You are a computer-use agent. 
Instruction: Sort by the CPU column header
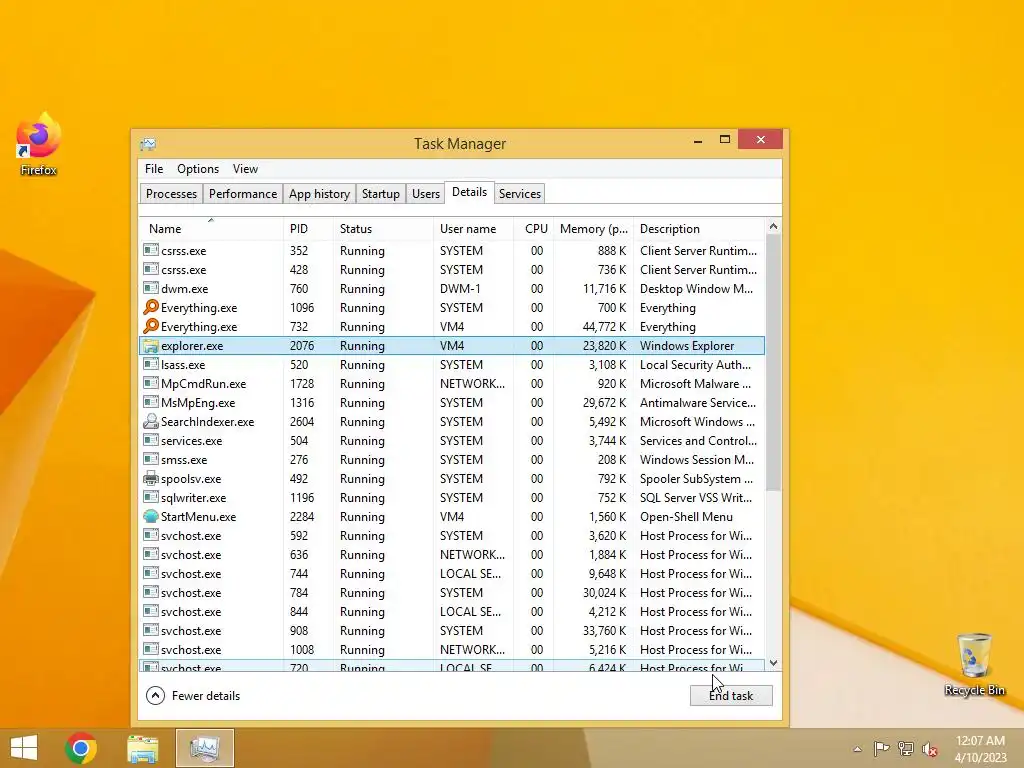tap(534, 229)
